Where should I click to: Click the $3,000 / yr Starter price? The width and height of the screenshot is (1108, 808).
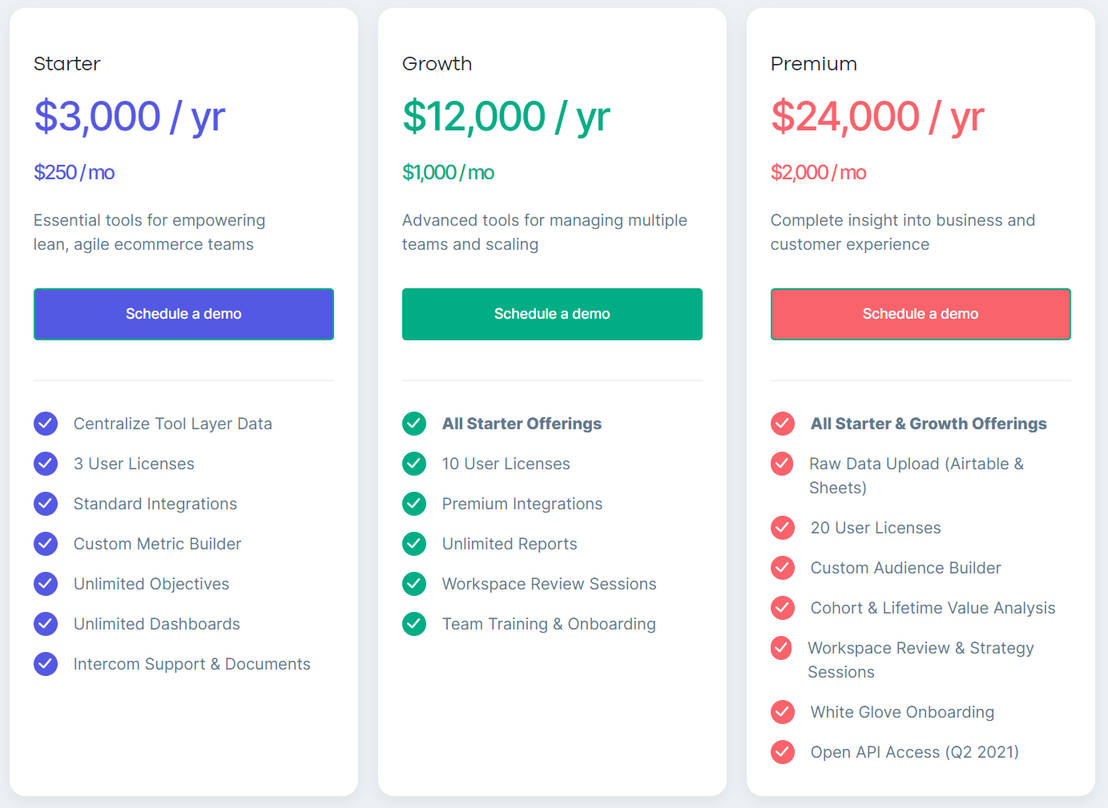pyautogui.click(x=129, y=117)
